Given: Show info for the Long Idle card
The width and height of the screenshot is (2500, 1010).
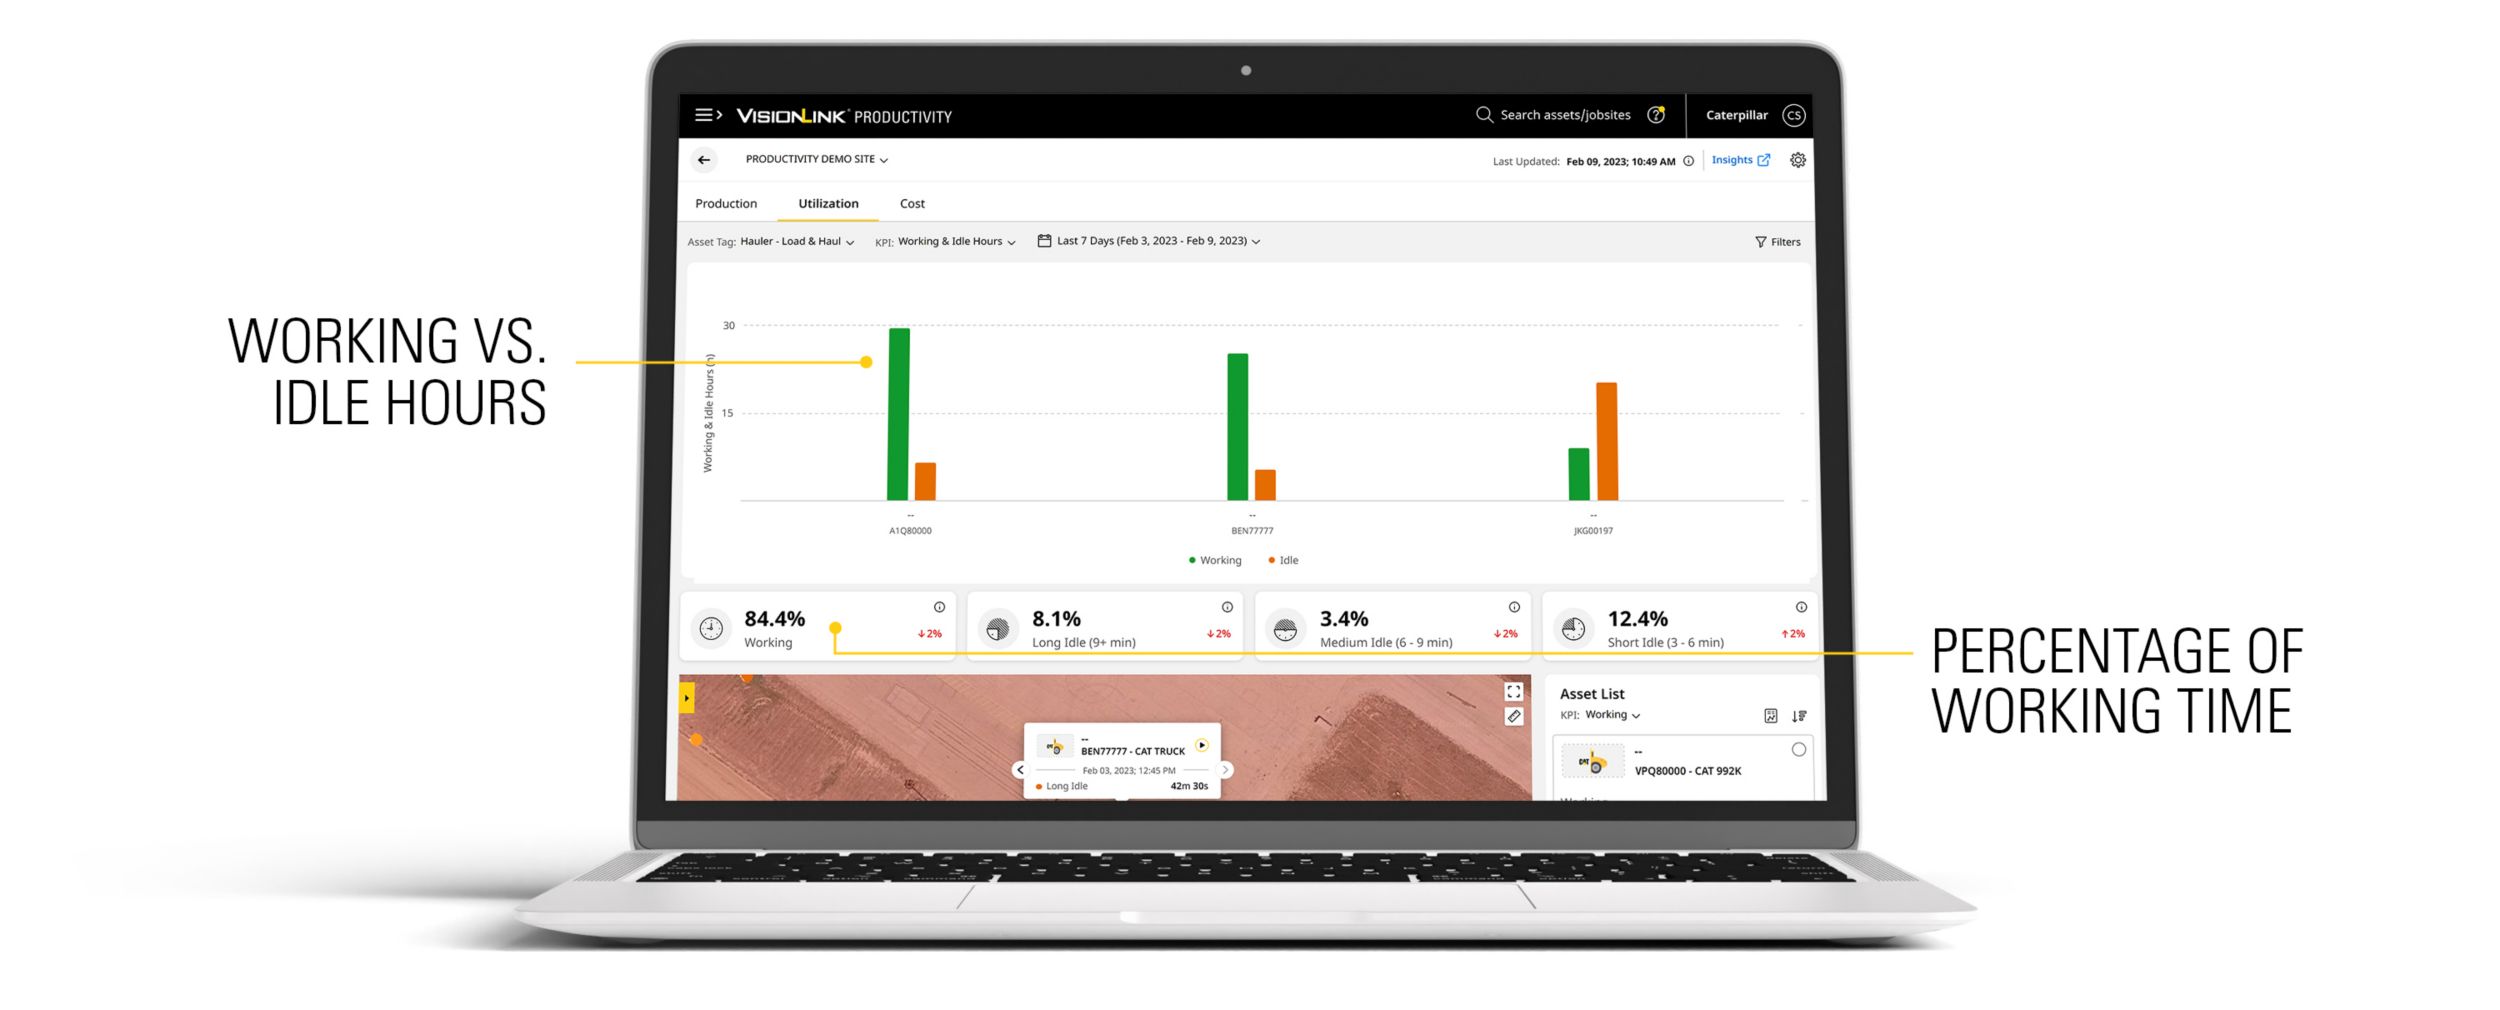Looking at the screenshot, I should point(1227,607).
